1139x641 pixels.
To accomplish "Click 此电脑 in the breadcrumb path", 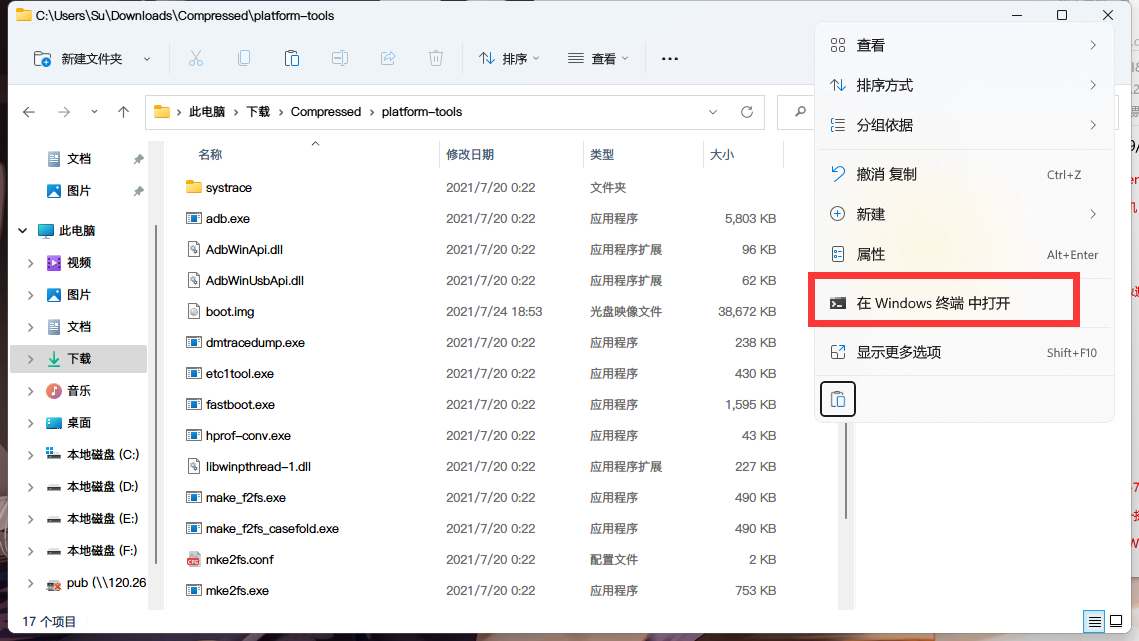I will [x=207, y=112].
